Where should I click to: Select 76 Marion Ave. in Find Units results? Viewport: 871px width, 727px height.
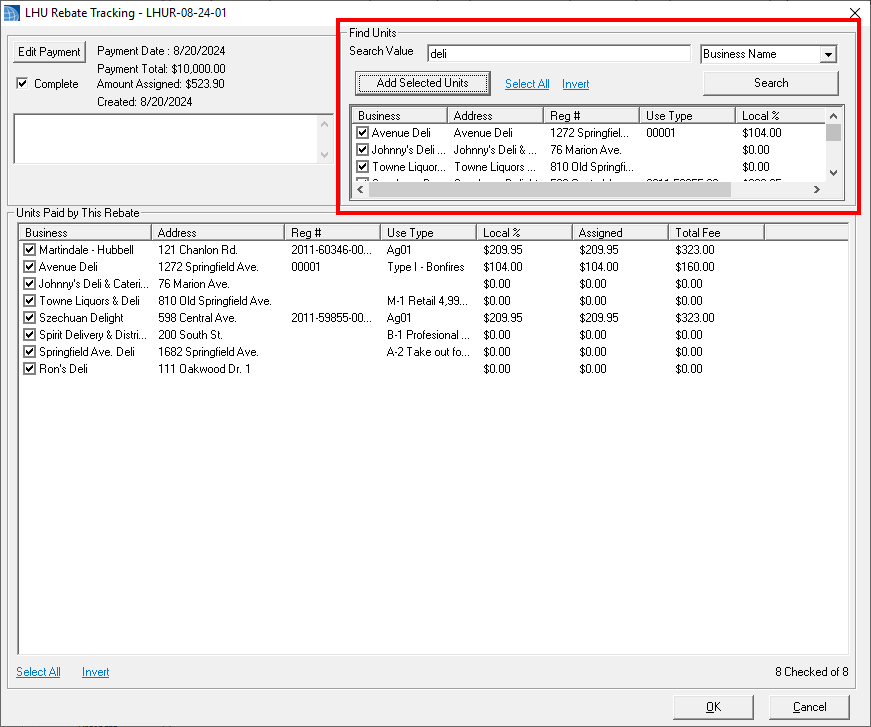click(585, 150)
